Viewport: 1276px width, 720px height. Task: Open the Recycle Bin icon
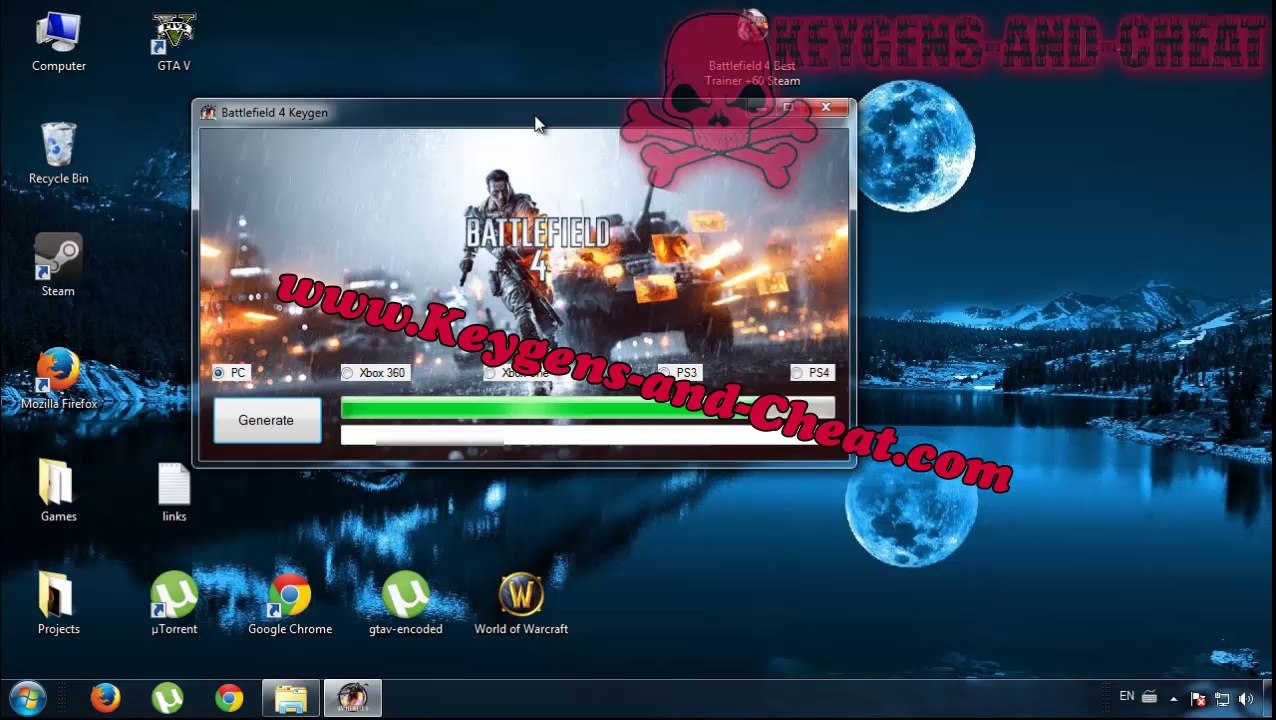point(59,154)
